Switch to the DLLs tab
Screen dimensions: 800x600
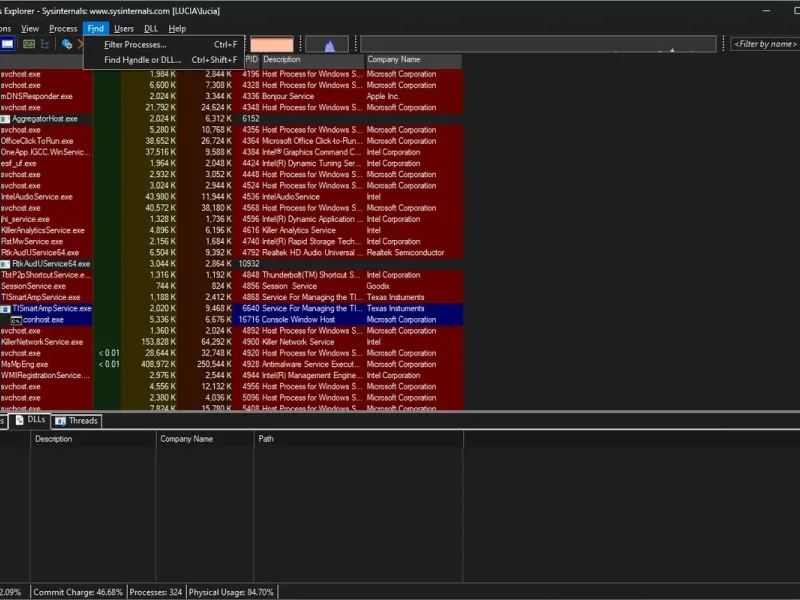coord(30,420)
